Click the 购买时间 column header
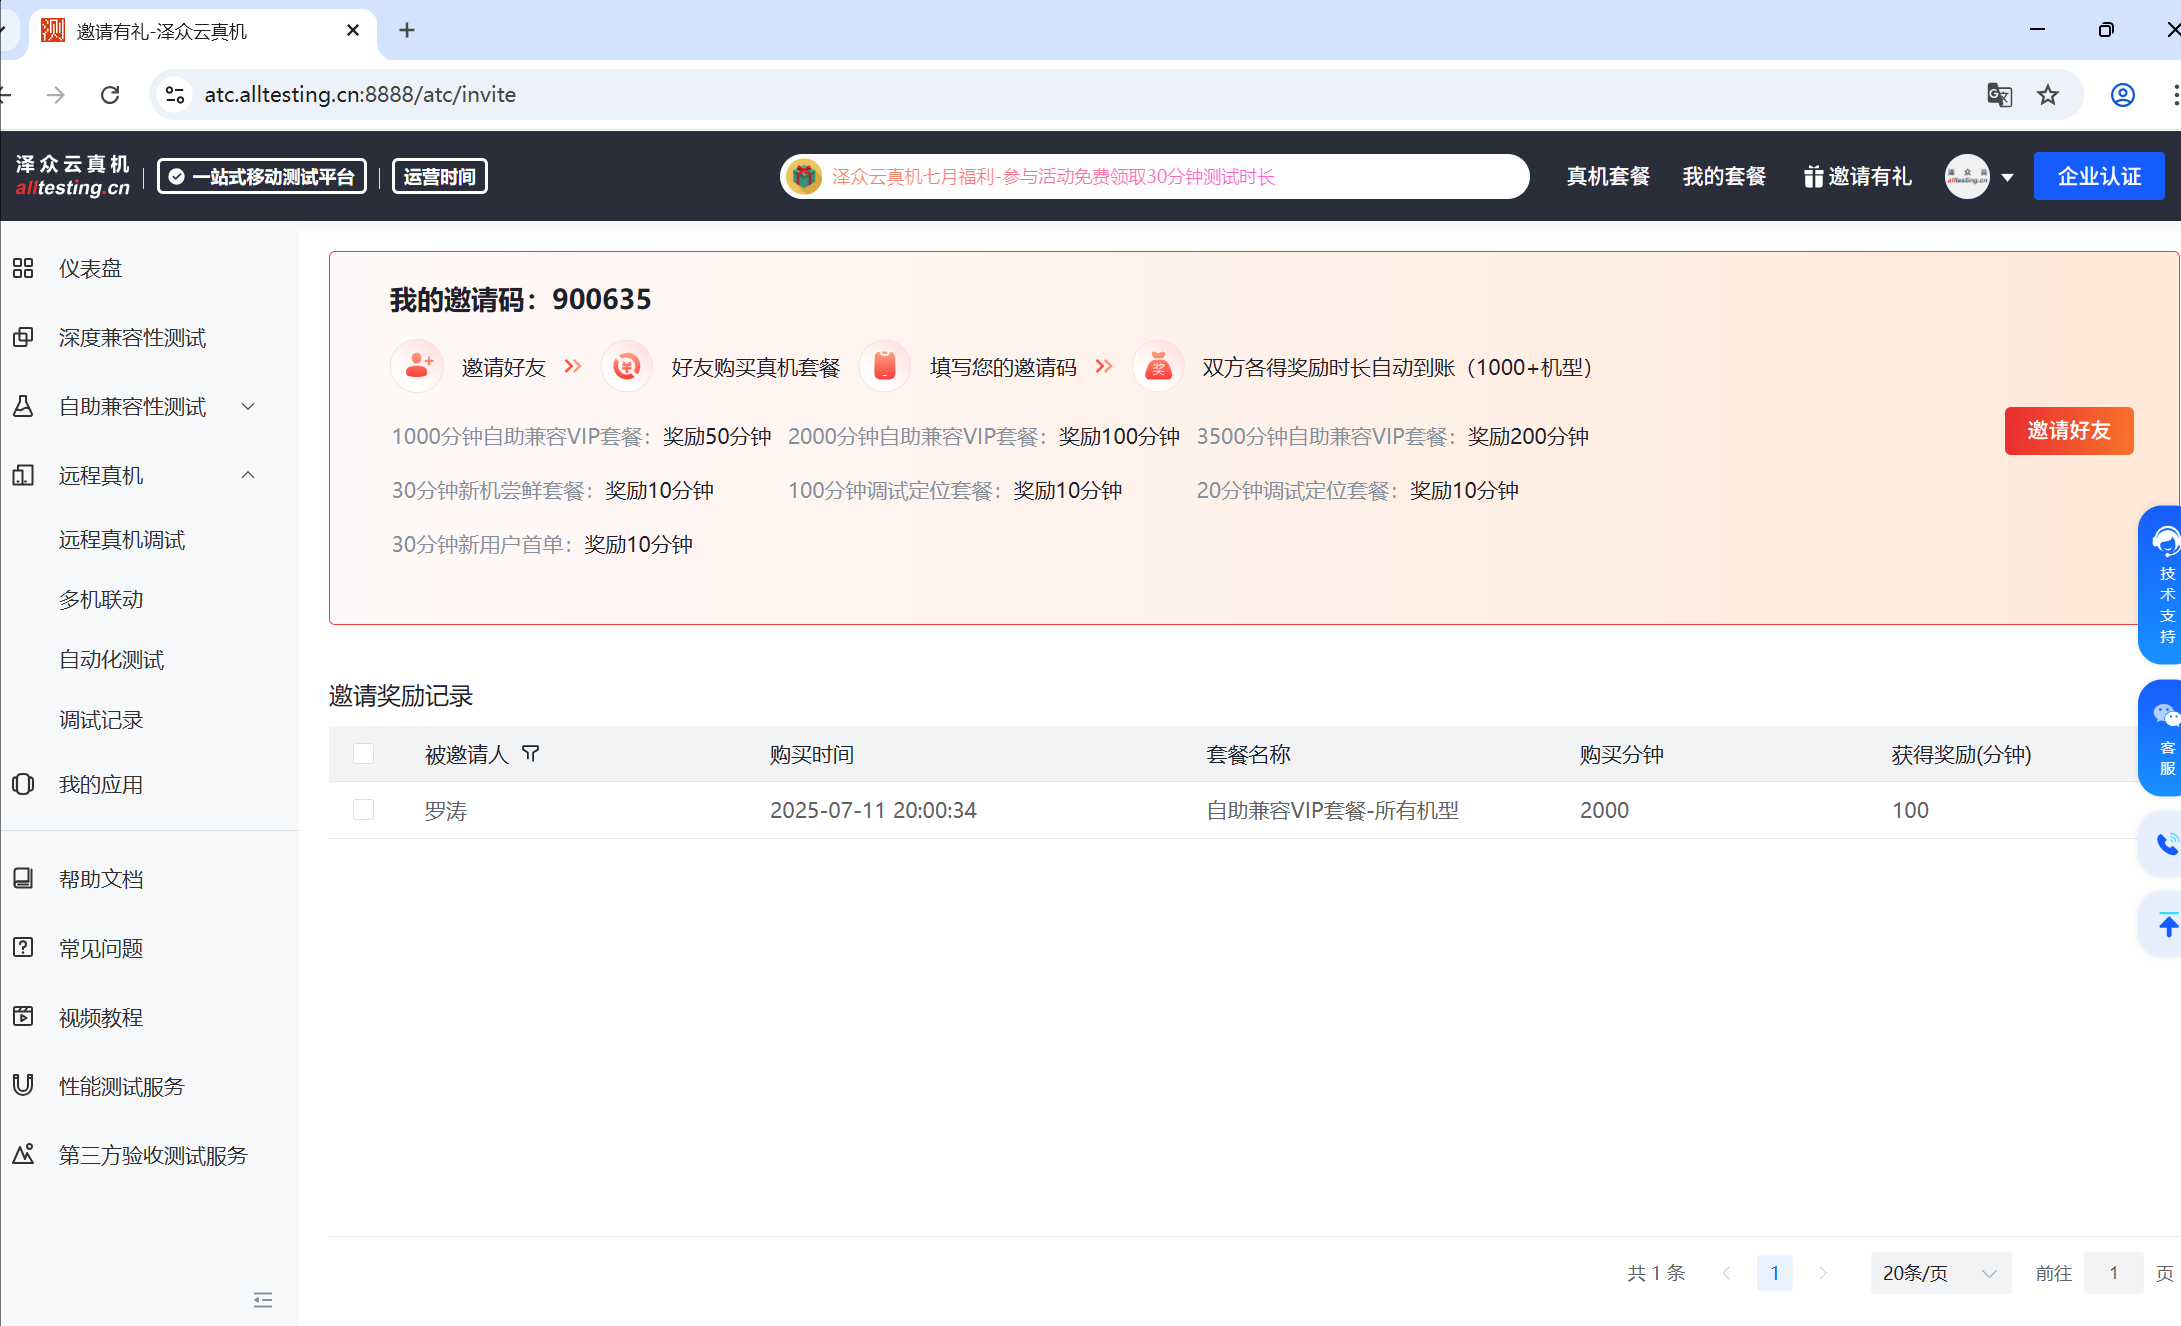 coord(812,754)
